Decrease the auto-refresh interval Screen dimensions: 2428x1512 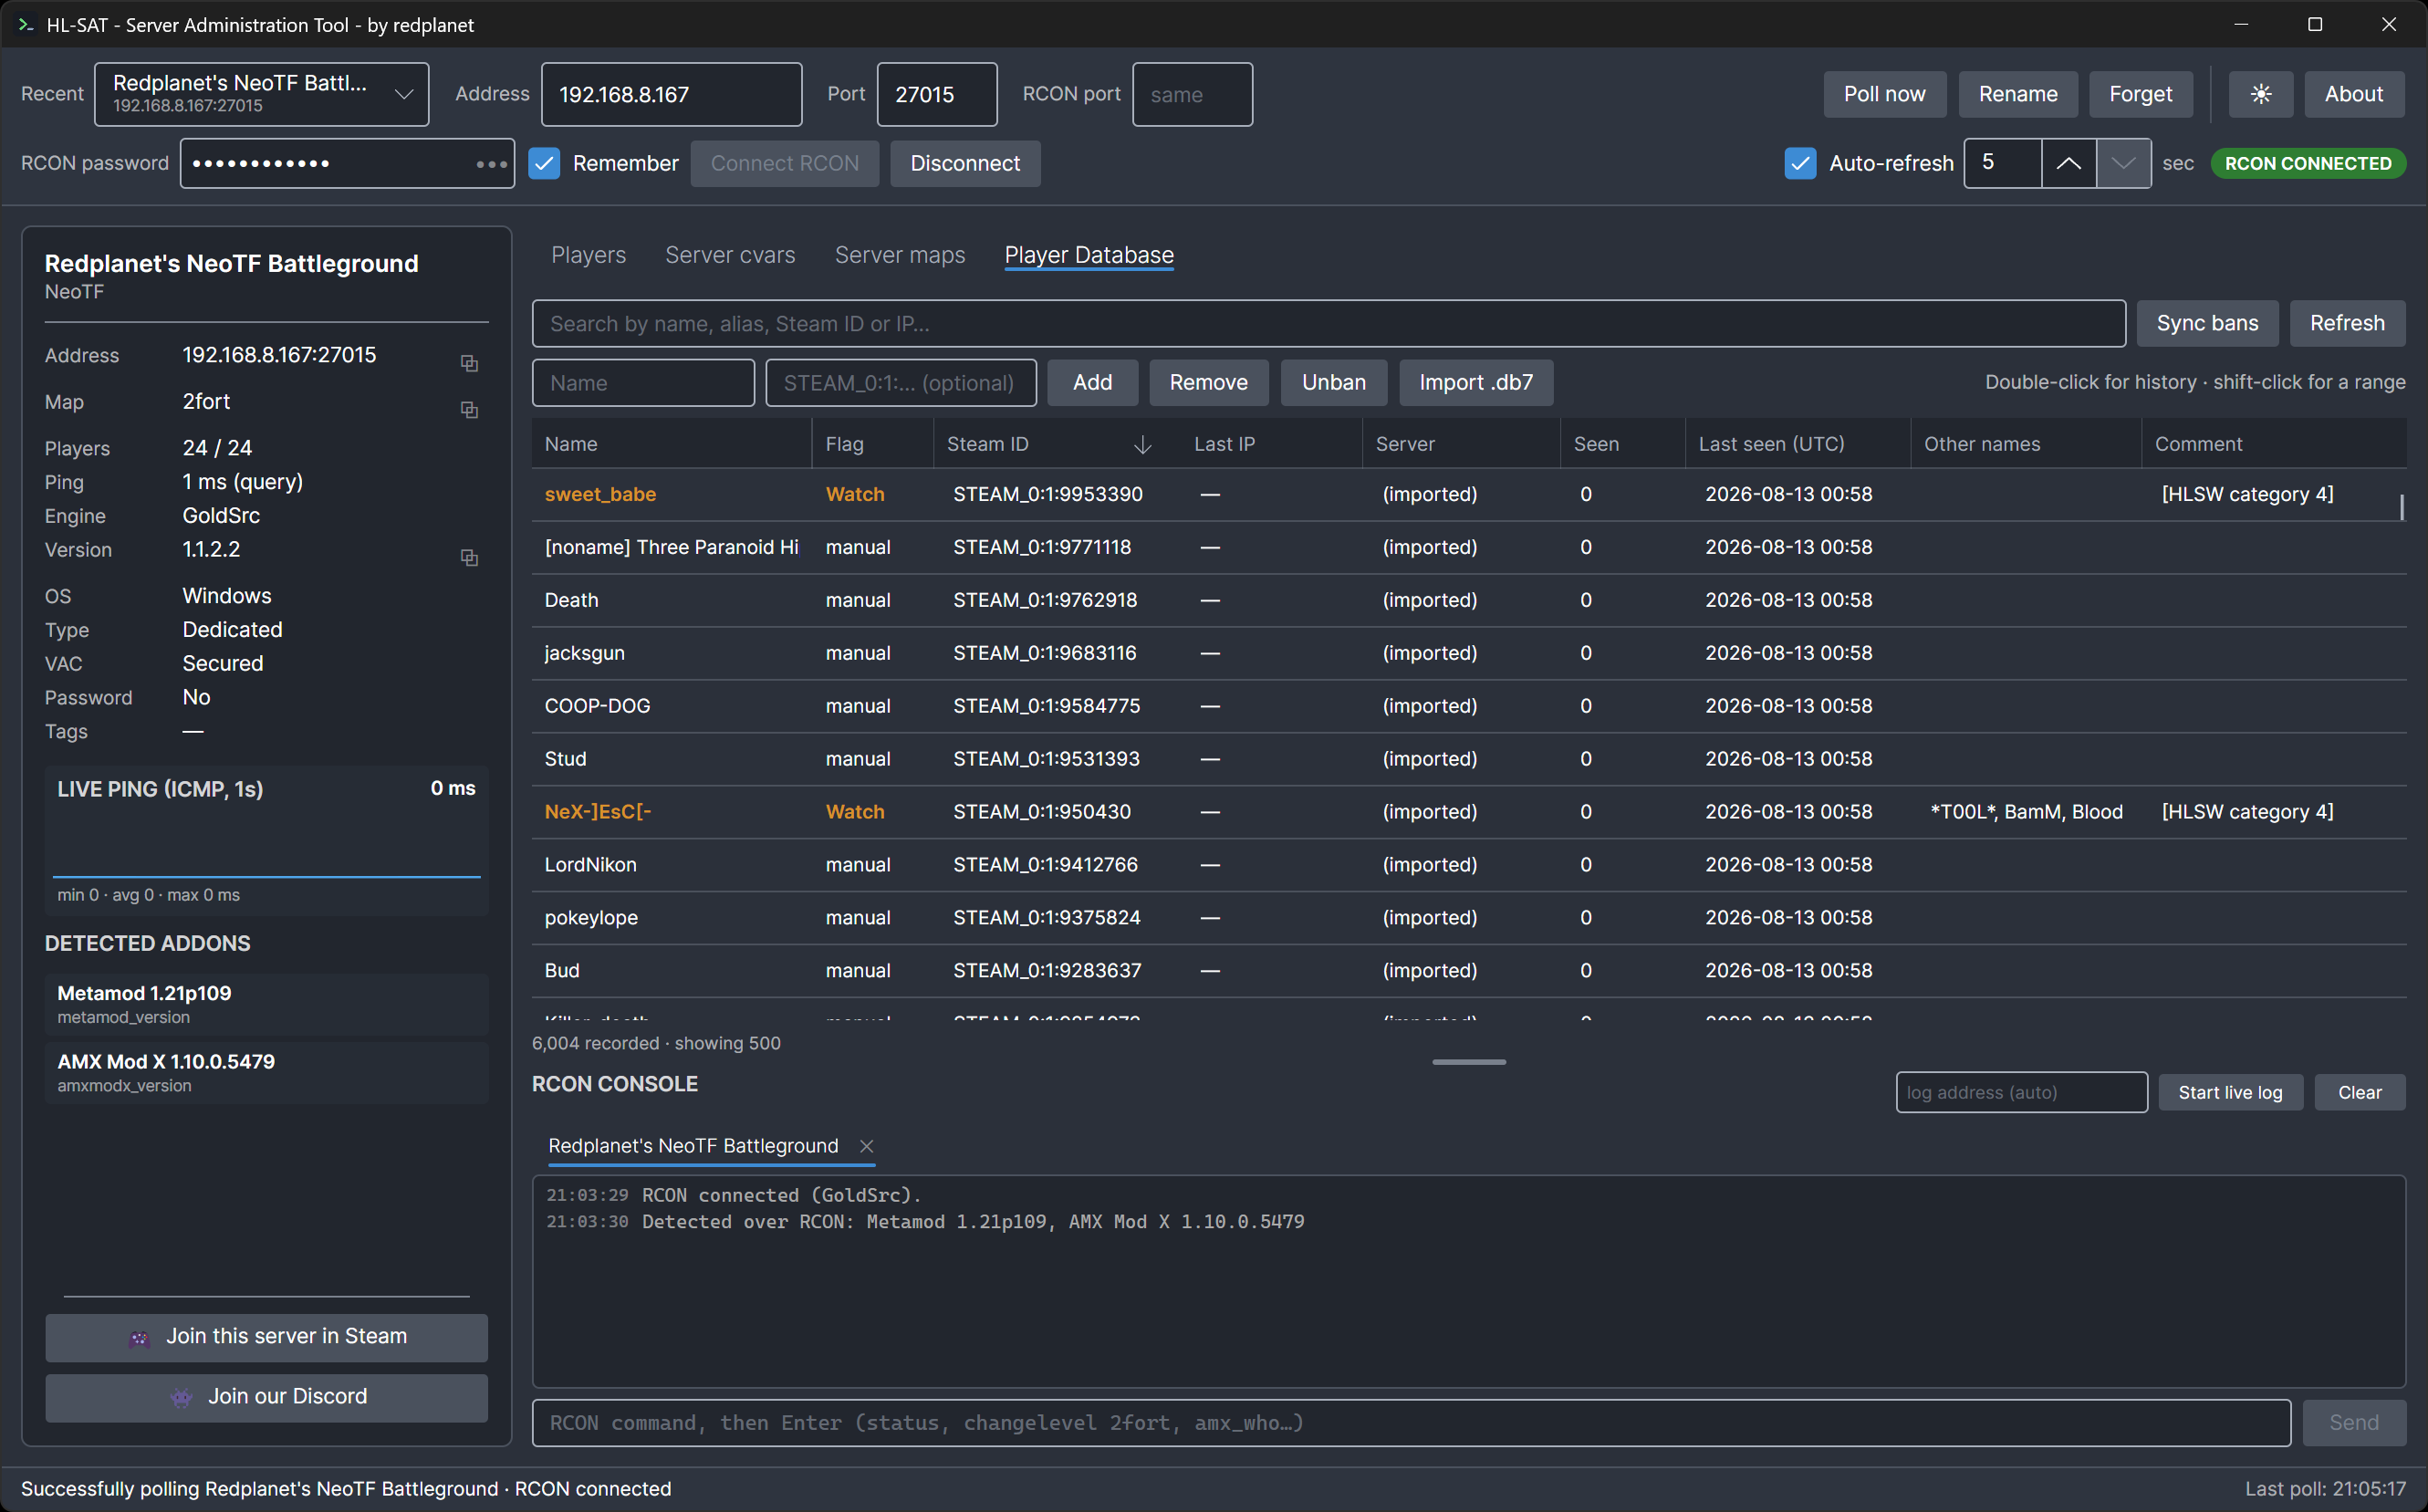tap(2123, 163)
